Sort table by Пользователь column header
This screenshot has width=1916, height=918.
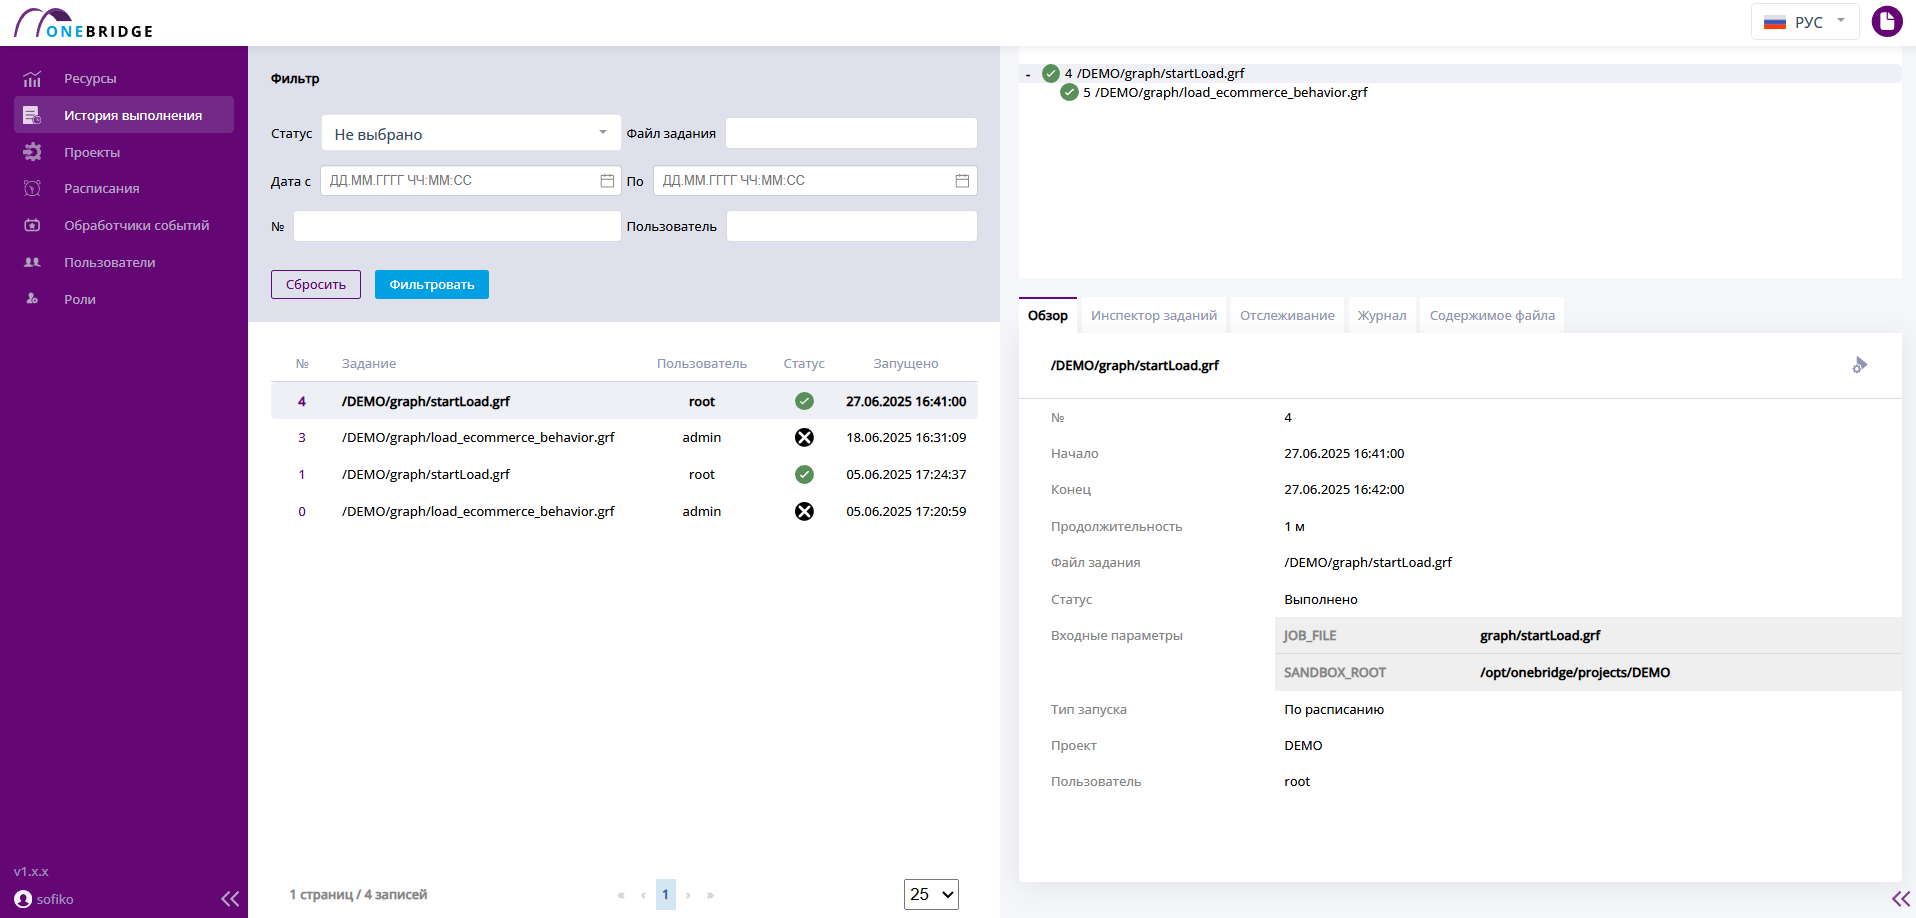click(x=702, y=363)
